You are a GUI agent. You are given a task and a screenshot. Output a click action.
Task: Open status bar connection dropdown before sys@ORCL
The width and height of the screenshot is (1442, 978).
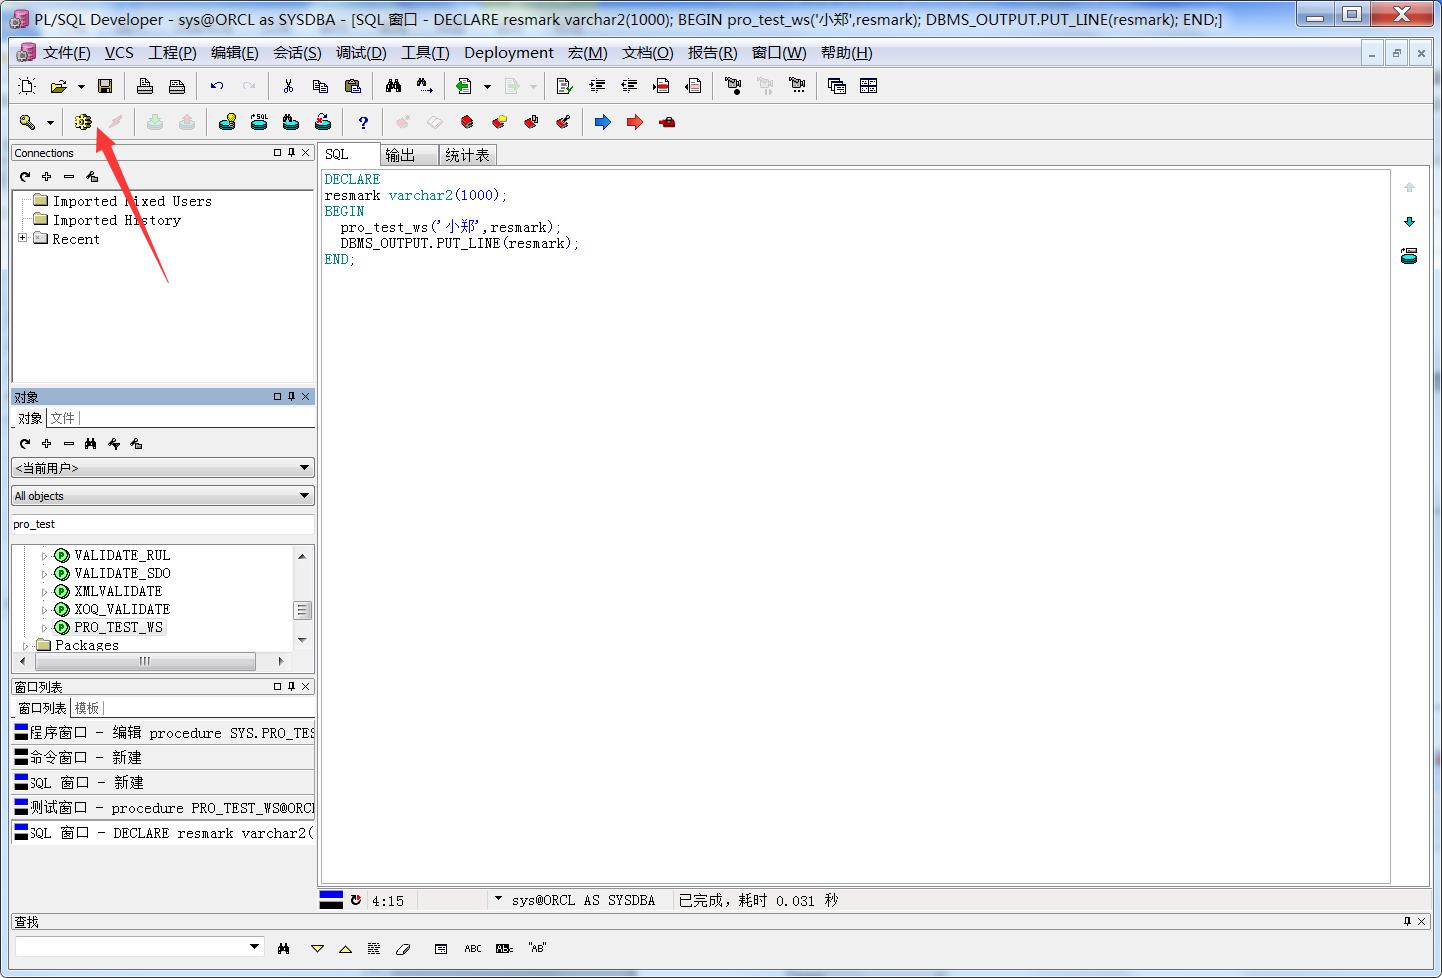[498, 899]
